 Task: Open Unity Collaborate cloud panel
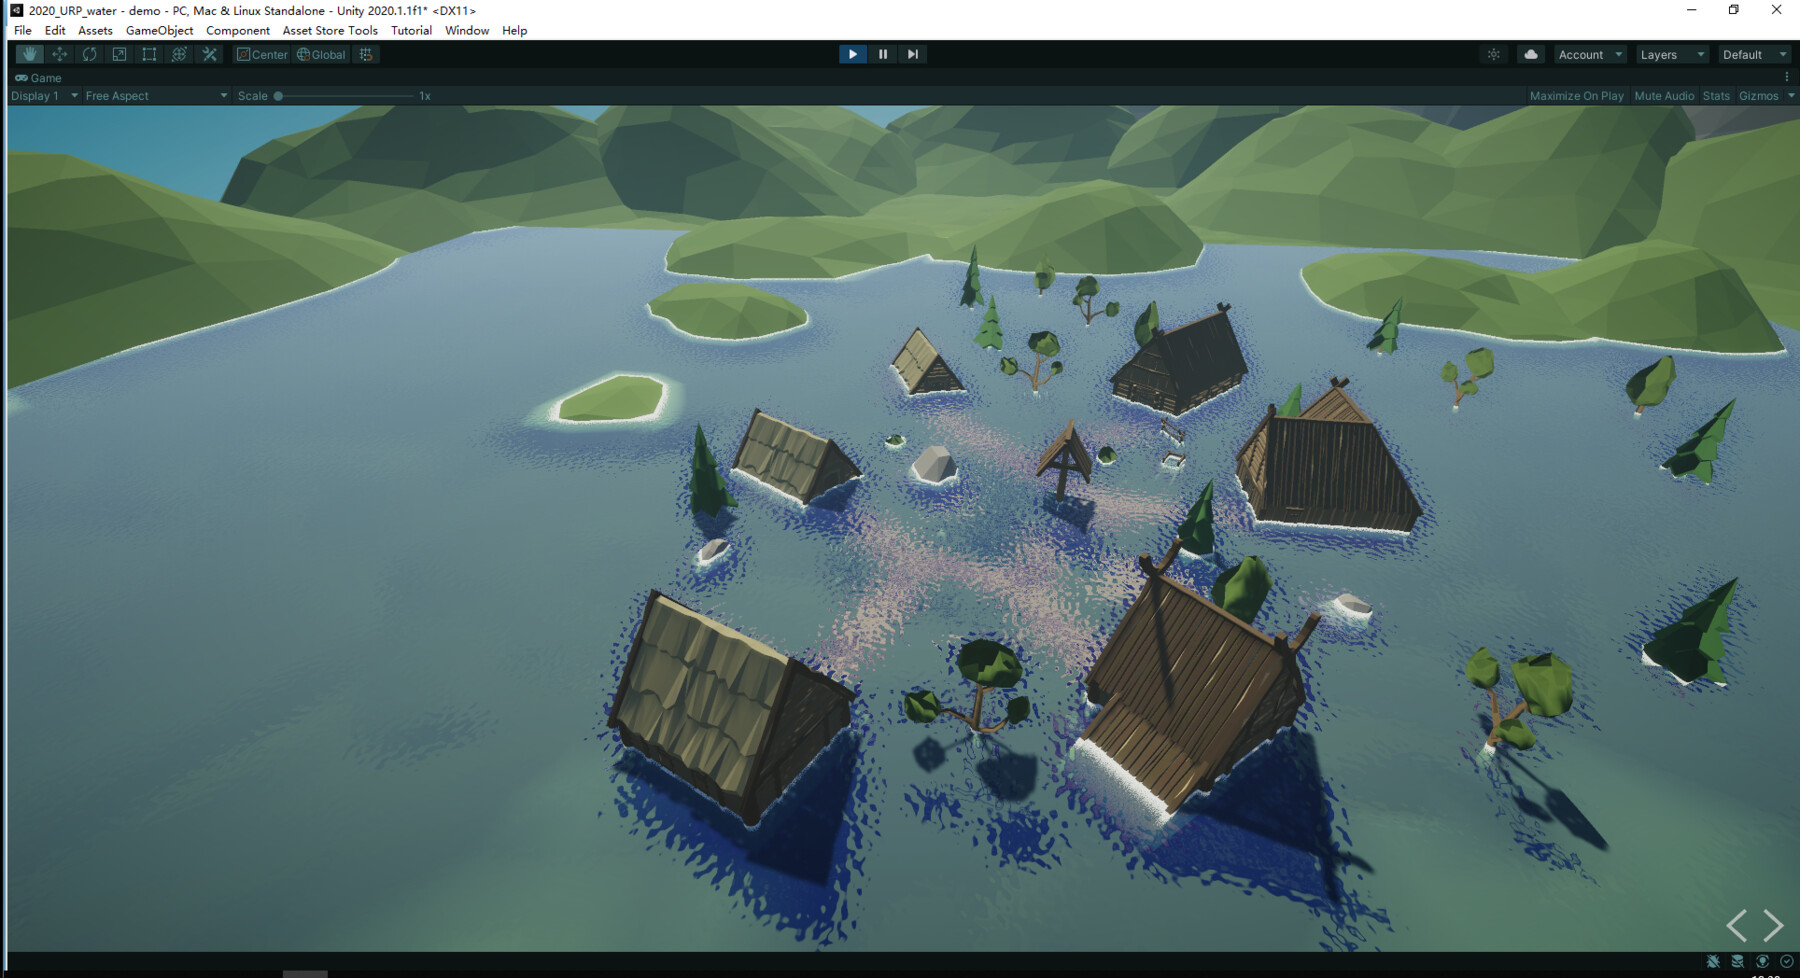pos(1531,54)
